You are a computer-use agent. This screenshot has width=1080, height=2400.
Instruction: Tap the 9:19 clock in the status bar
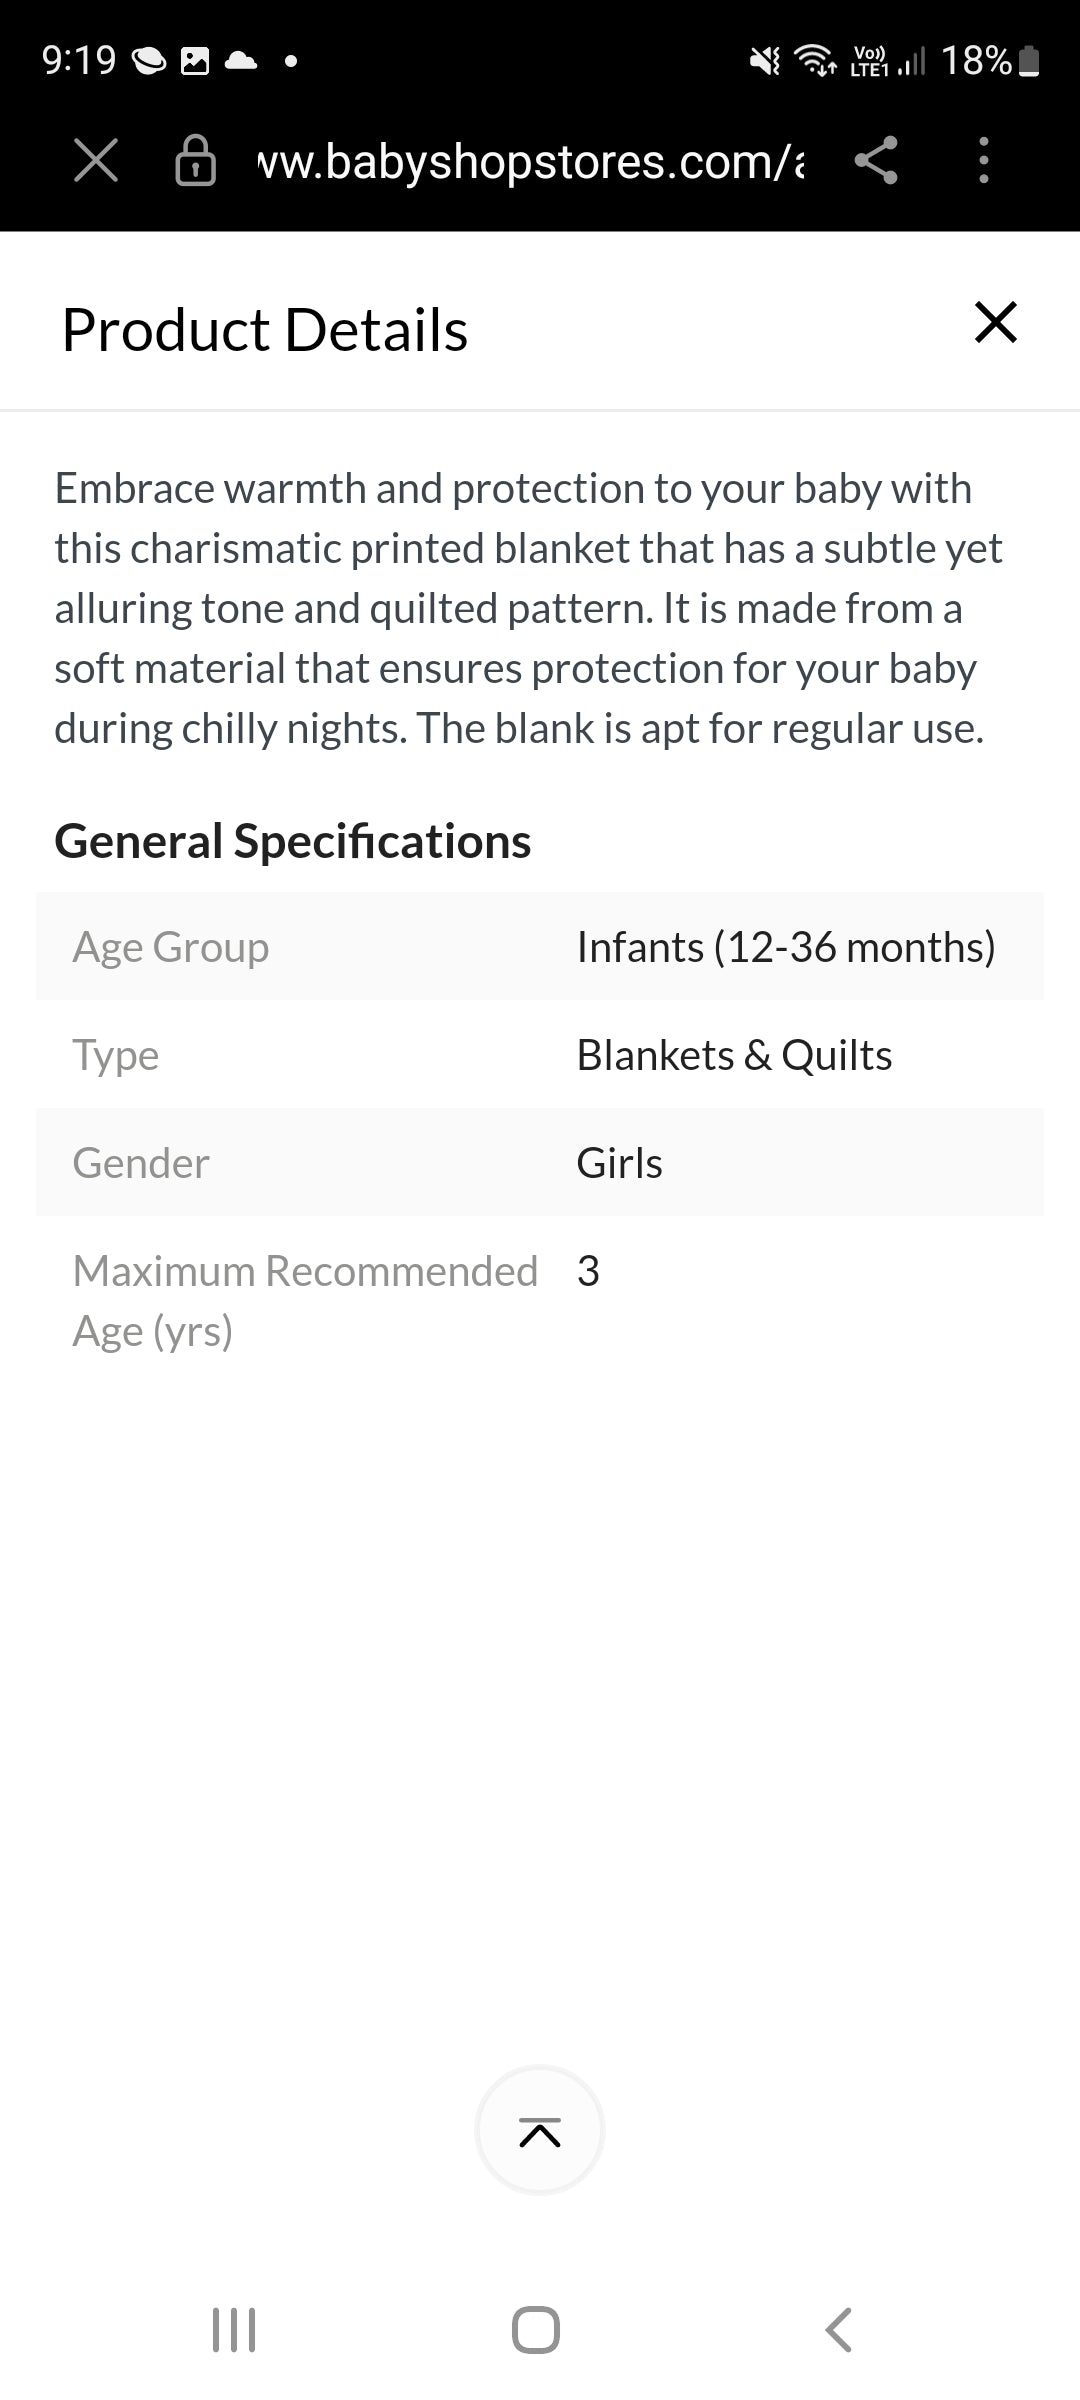coord(79,61)
